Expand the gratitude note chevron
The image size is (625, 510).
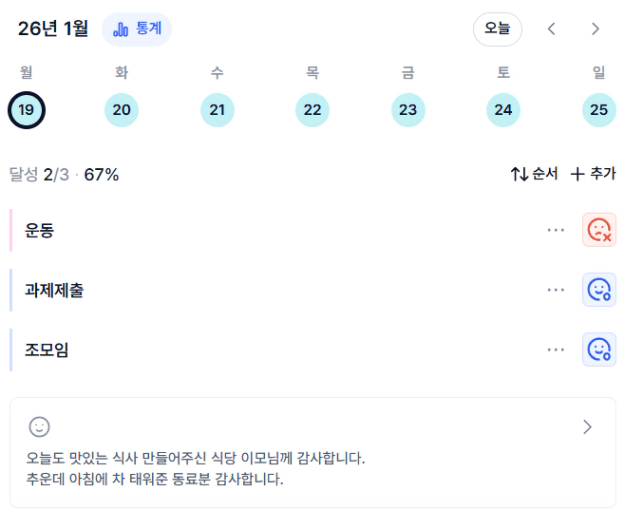tap(587, 427)
